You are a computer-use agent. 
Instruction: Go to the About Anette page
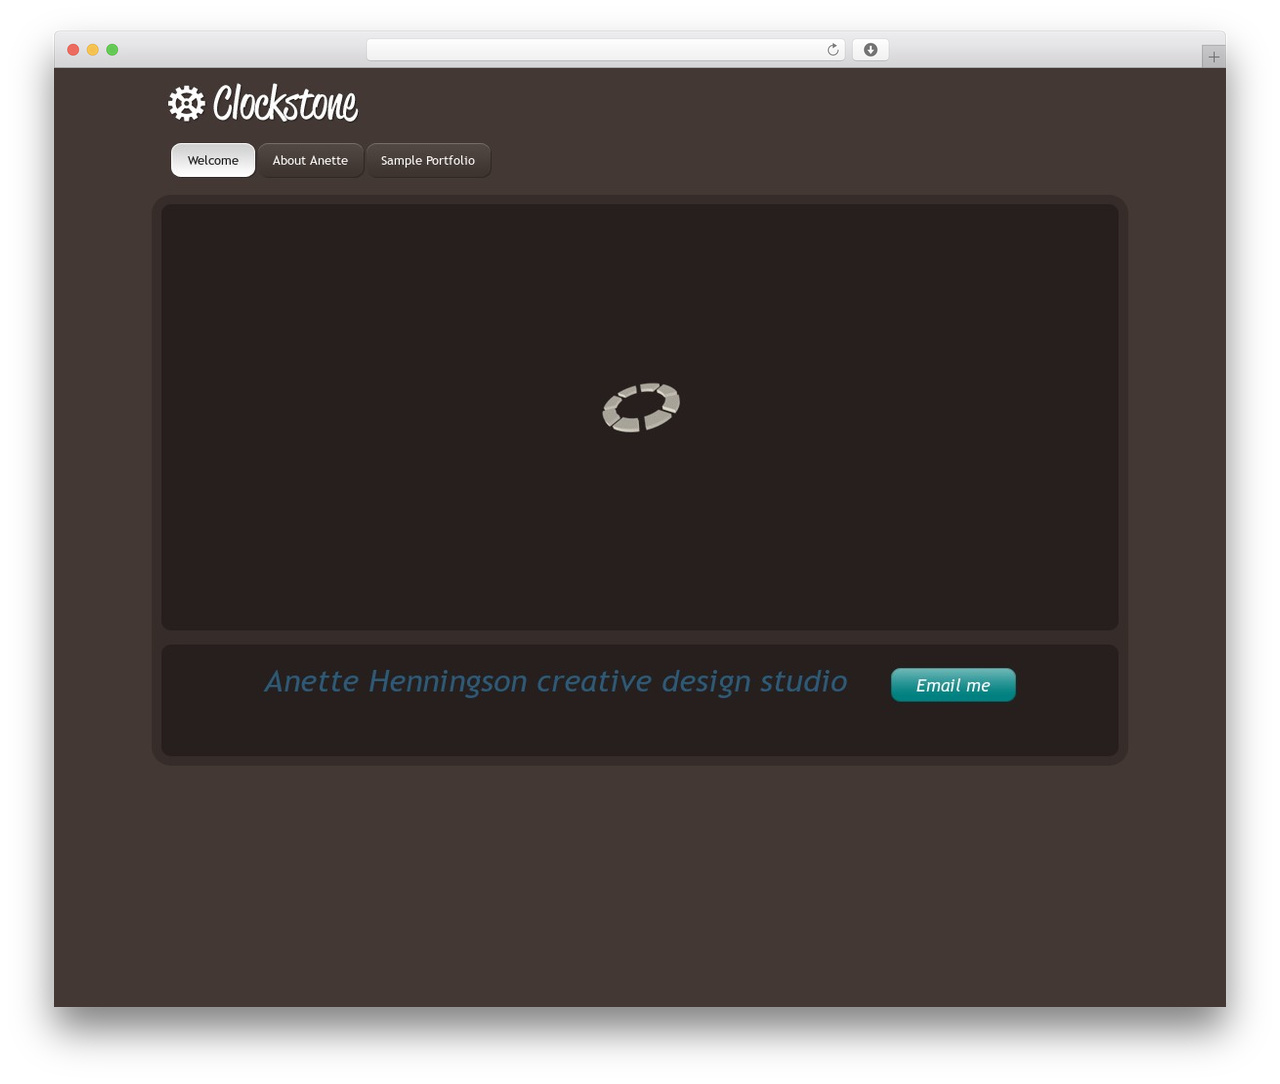pyautogui.click(x=310, y=160)
